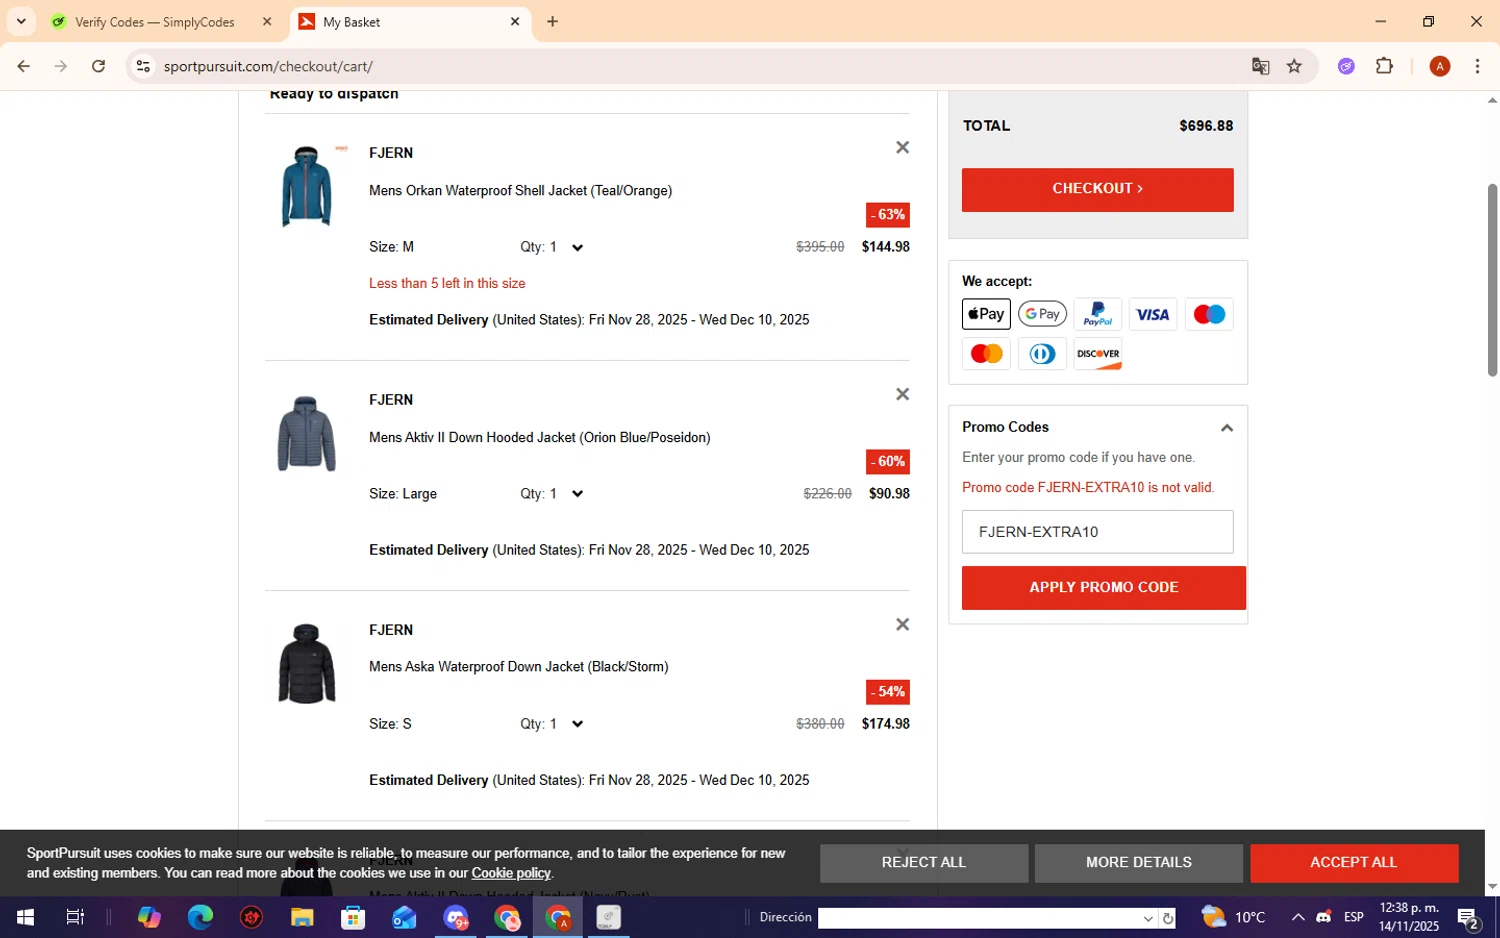Go back to previous page
Screen dimensions: 1500x938
click(x=23, y=66)
